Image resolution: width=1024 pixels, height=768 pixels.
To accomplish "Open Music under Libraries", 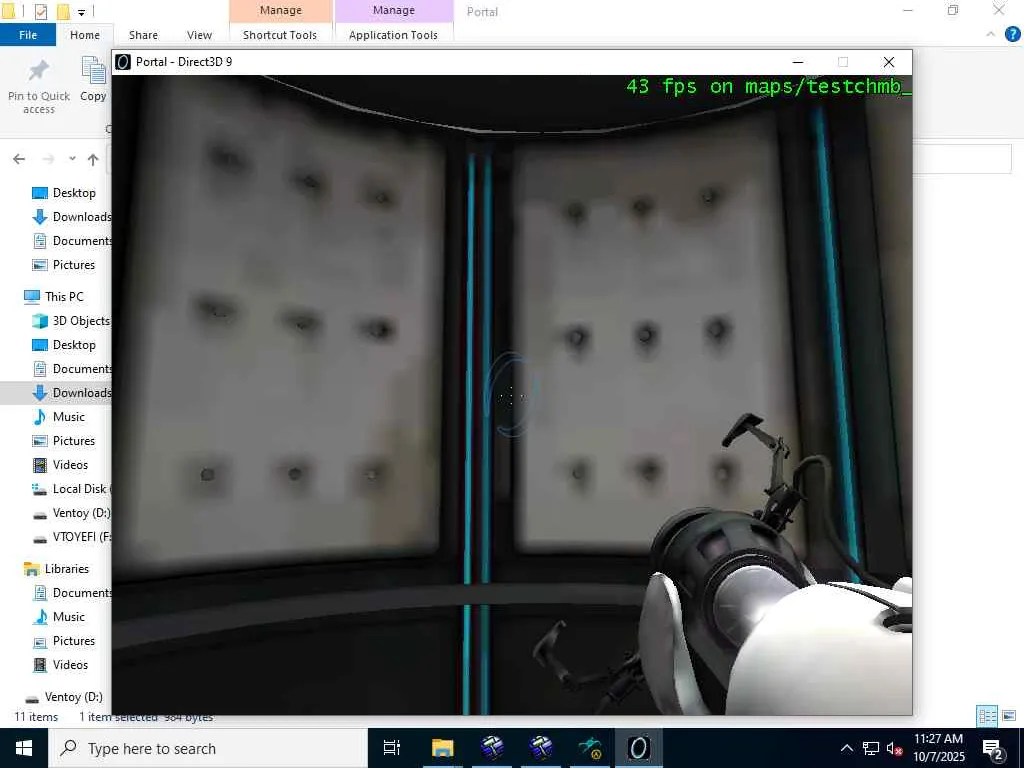I will [x=69, y=616].
